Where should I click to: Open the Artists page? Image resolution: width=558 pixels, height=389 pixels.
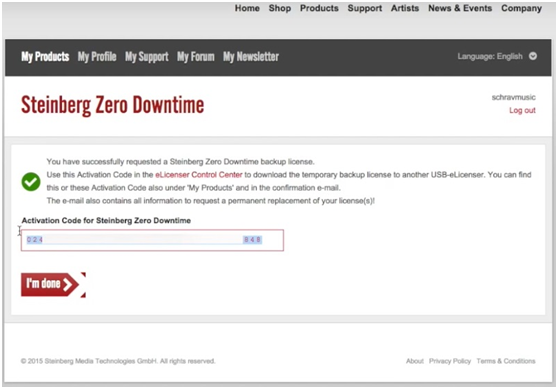point(405,8)
